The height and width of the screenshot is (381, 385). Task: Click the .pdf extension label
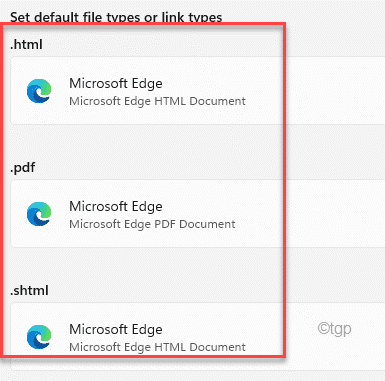click(x=23, y=168)
